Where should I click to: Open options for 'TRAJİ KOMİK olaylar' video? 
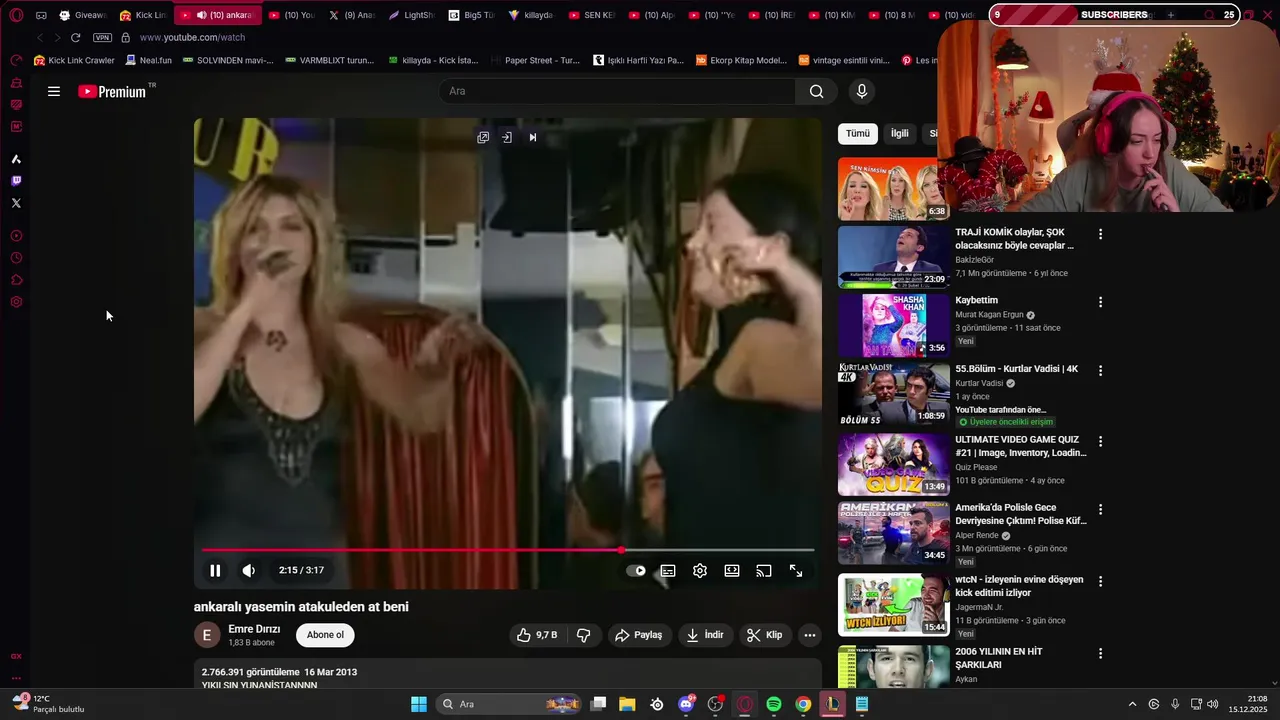coord(1100,234)
